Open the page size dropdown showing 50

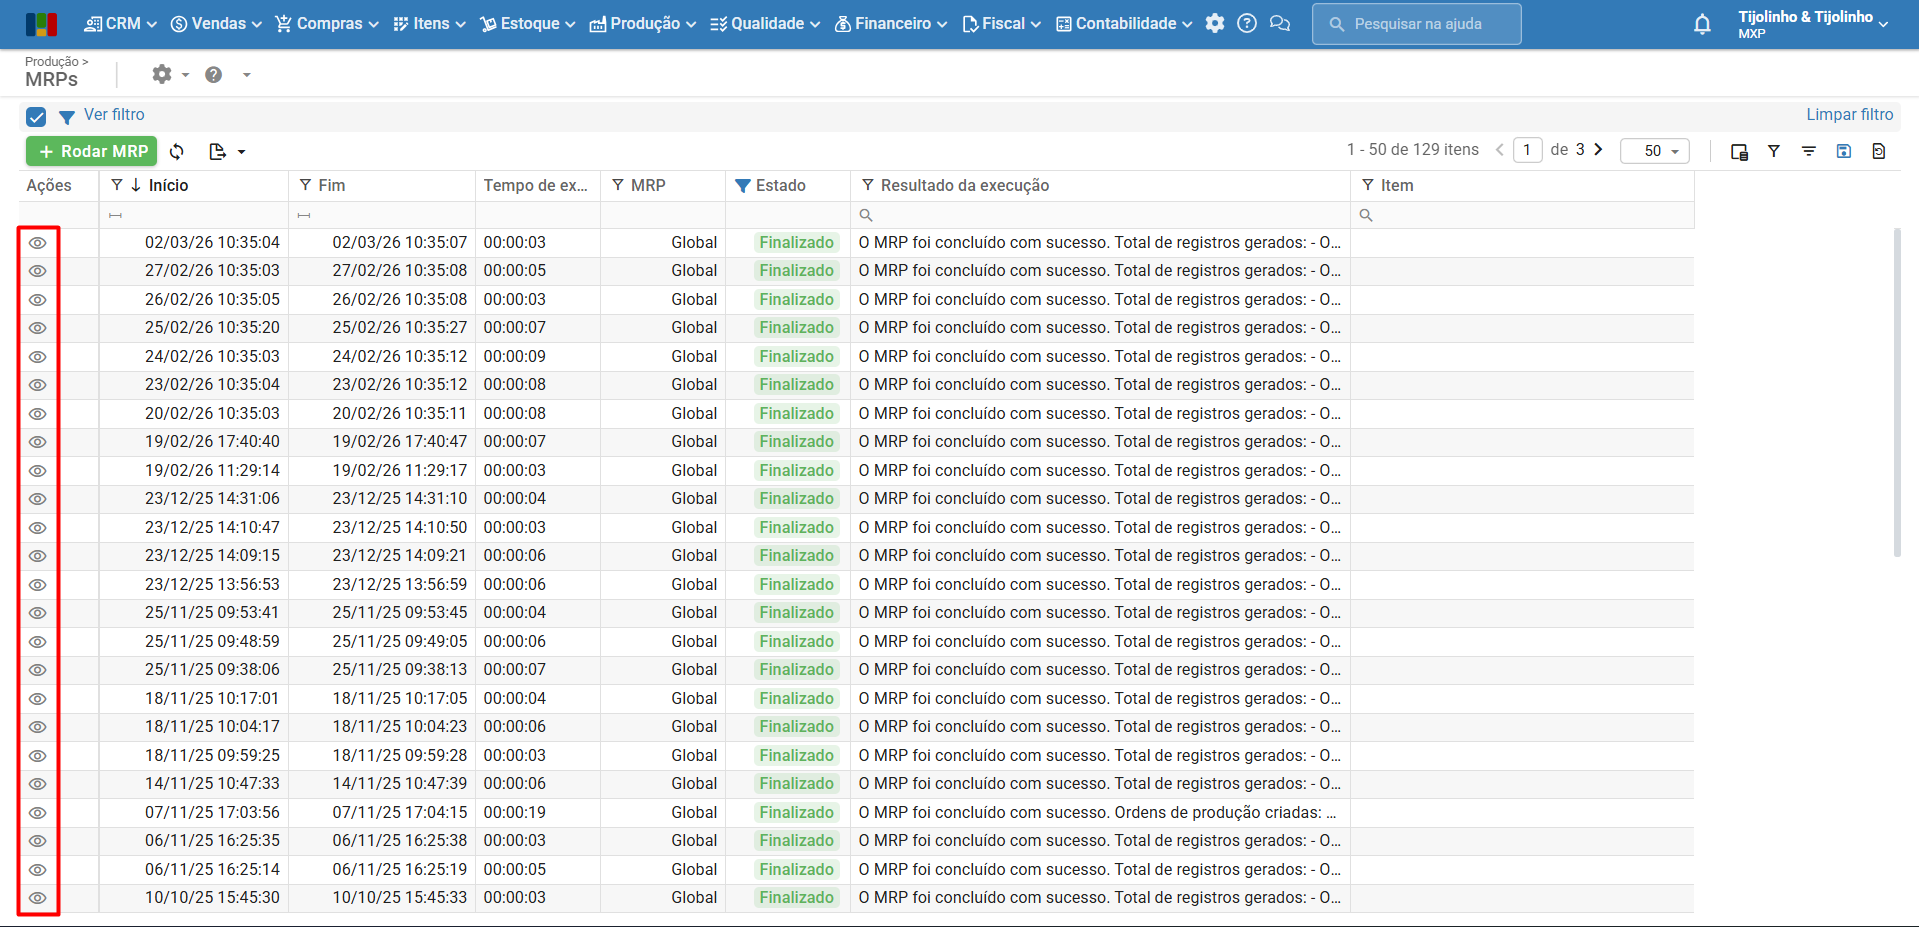(x=1655, y=151)
